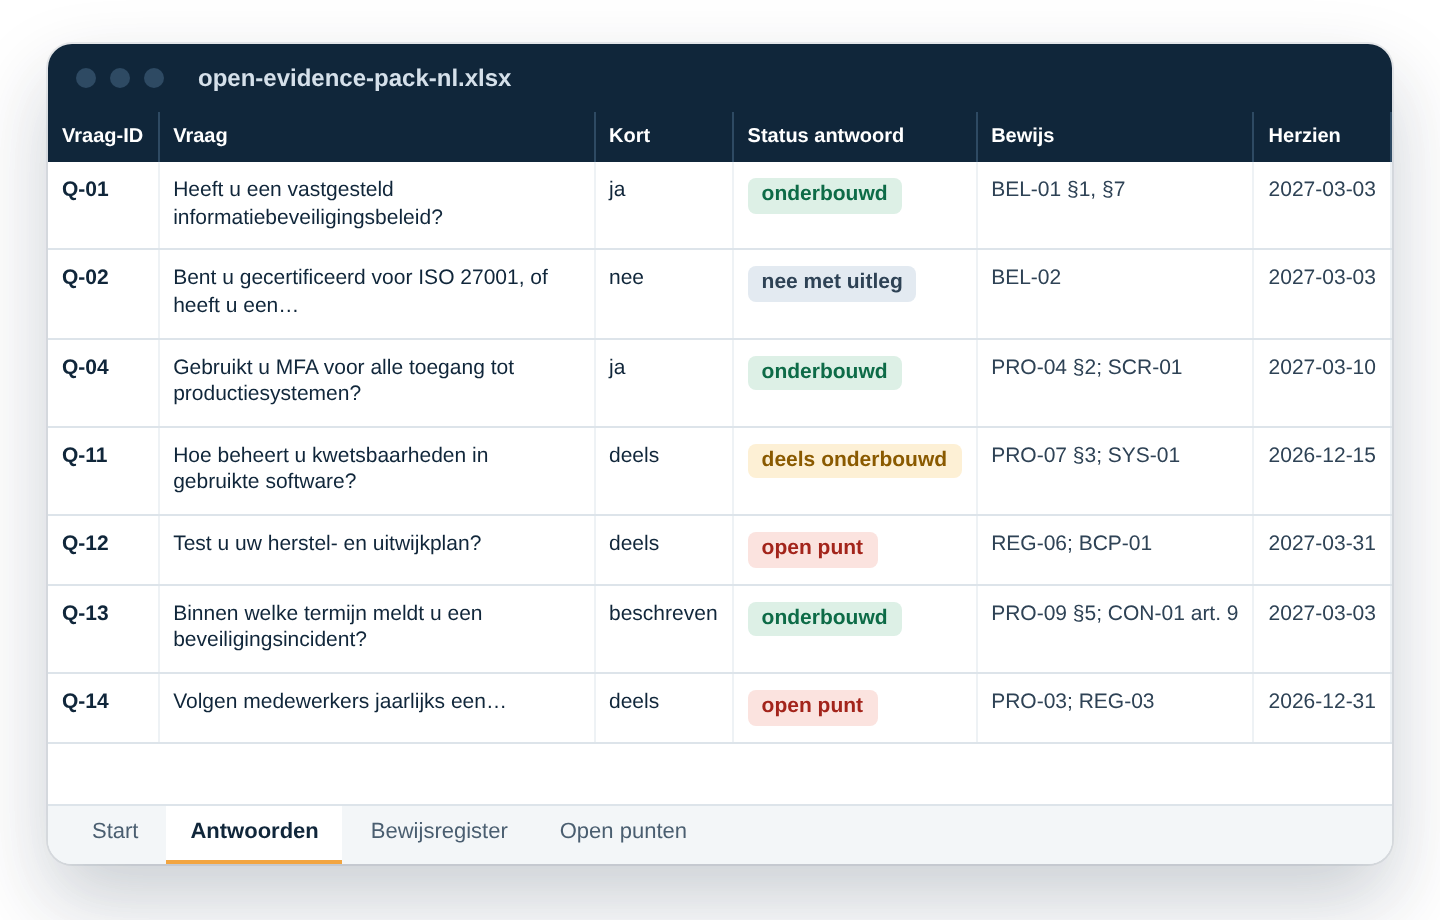Select the kwetsbaarheden question cell

(377, 471)
